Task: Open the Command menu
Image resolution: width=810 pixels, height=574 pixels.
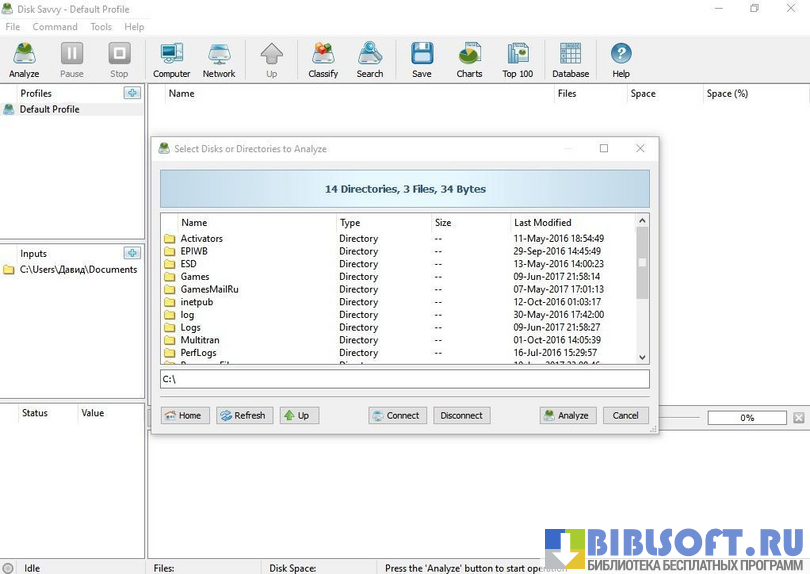Action: click(55, 27)
